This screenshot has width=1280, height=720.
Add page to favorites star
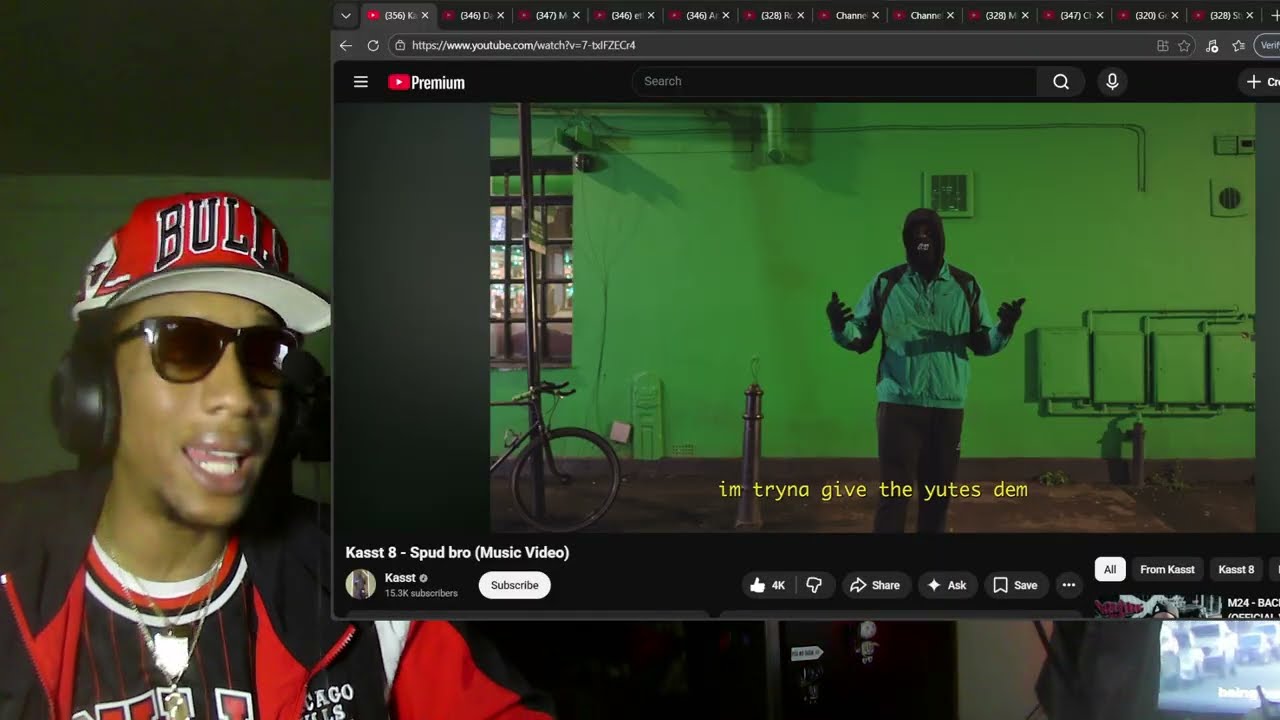(1184, 45)
